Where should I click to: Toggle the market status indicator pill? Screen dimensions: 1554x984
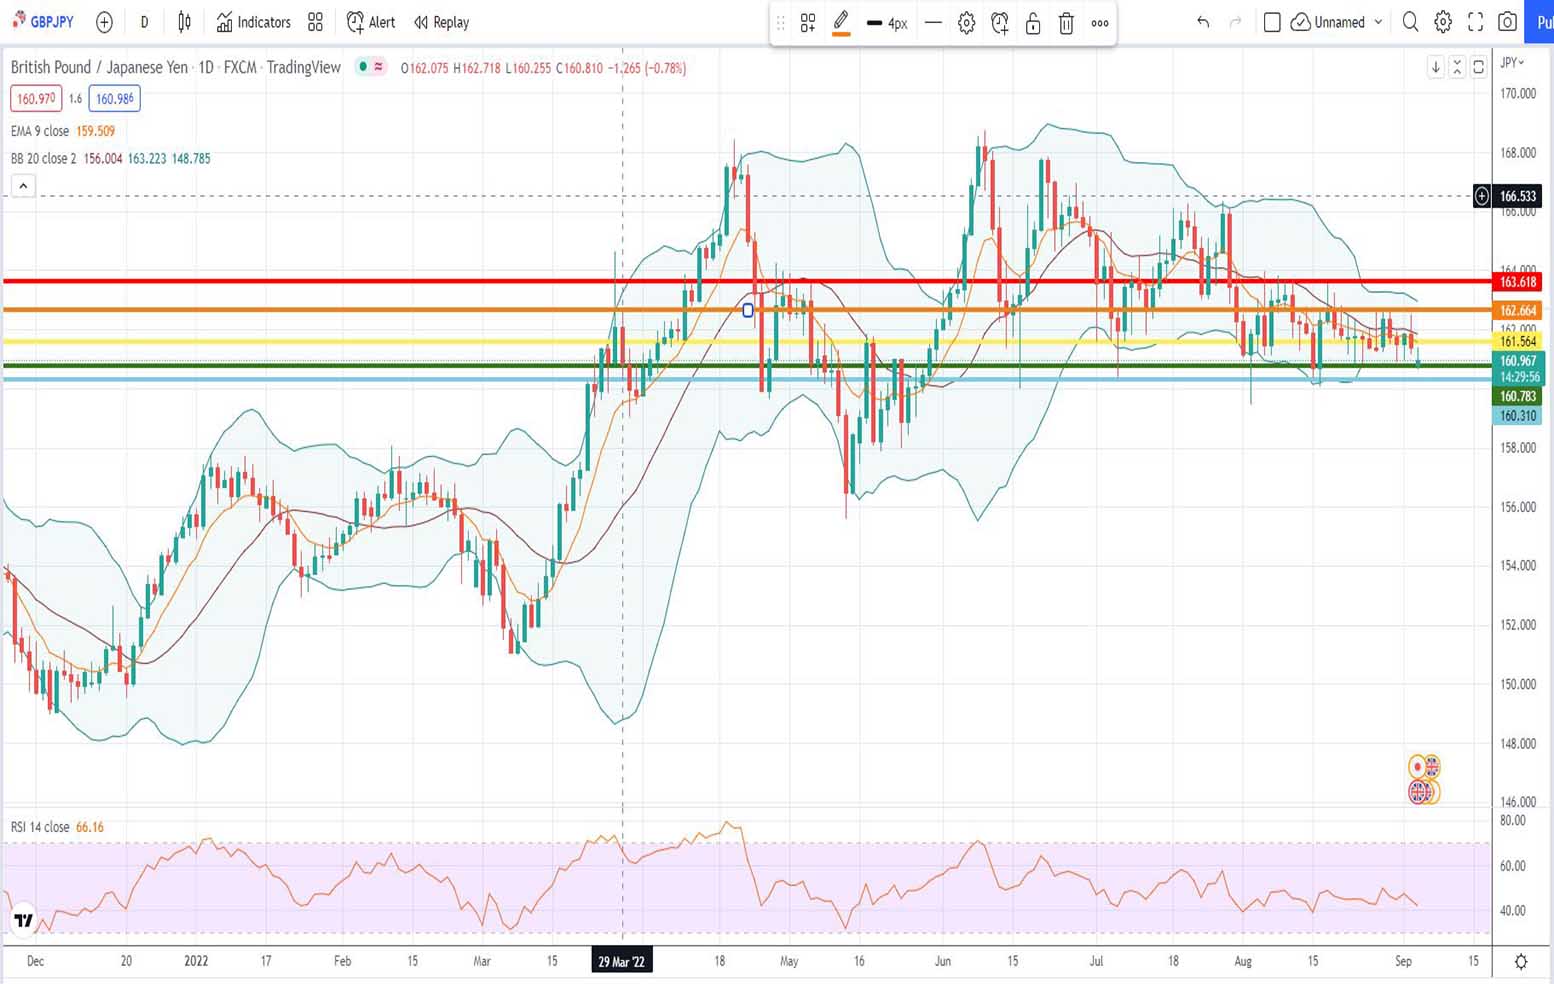[372, 67]
